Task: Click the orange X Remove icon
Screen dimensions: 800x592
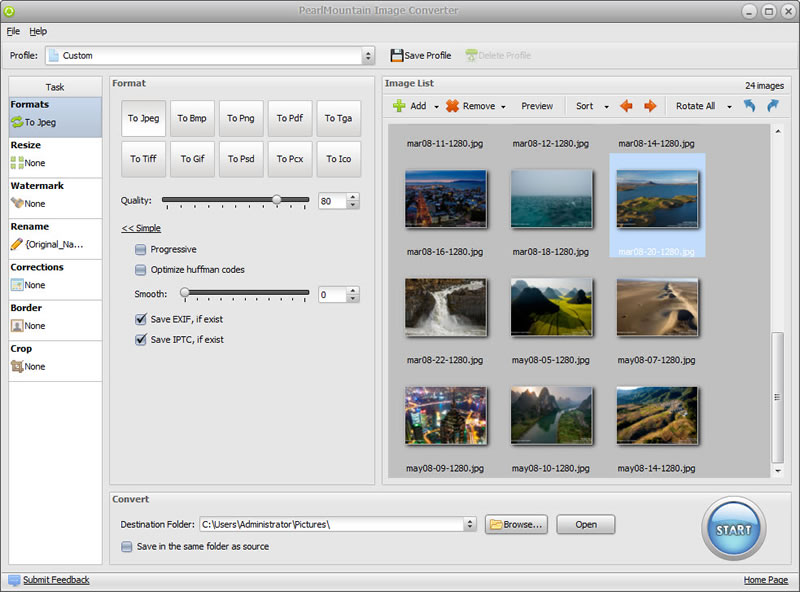Action: tap(452, 106)
